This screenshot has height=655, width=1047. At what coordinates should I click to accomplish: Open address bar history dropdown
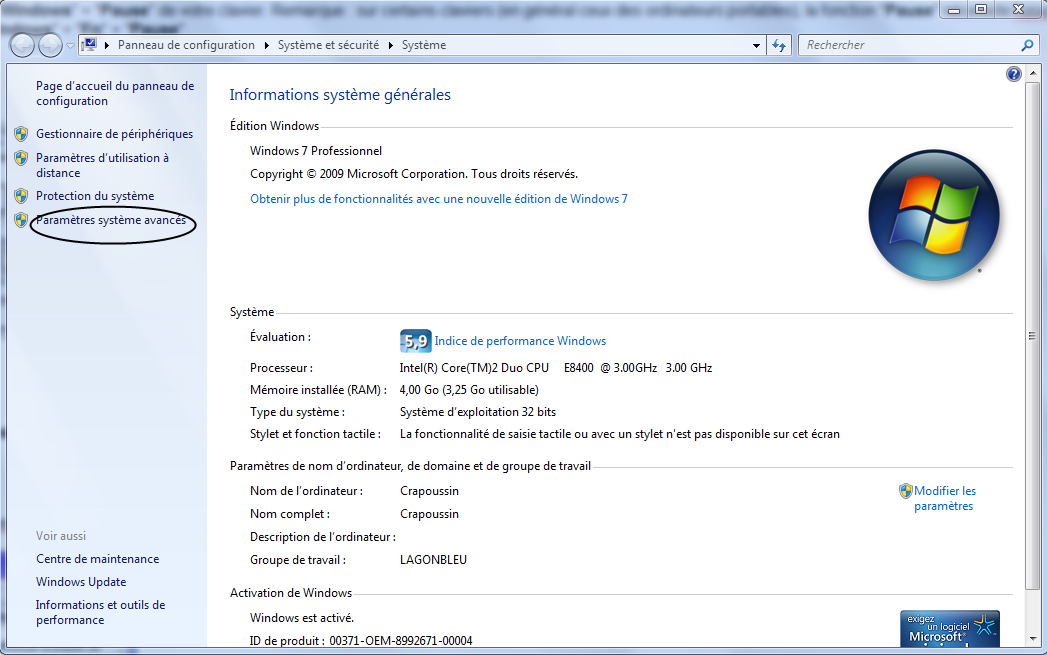tap(756, 45)
